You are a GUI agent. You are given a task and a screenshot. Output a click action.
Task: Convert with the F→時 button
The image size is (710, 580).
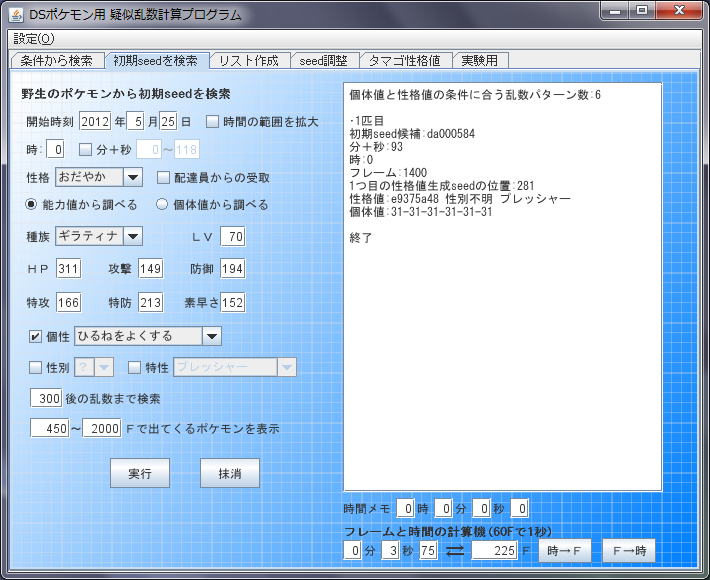(629, 551)
